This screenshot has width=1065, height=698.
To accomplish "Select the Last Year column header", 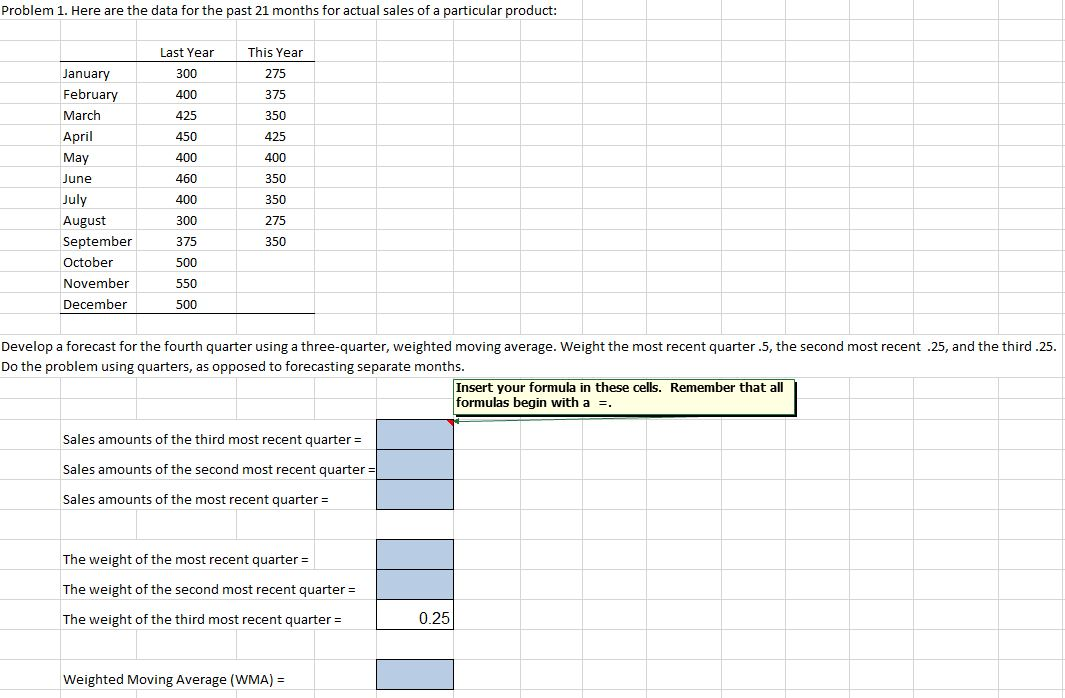I will (x=186, y=52).
